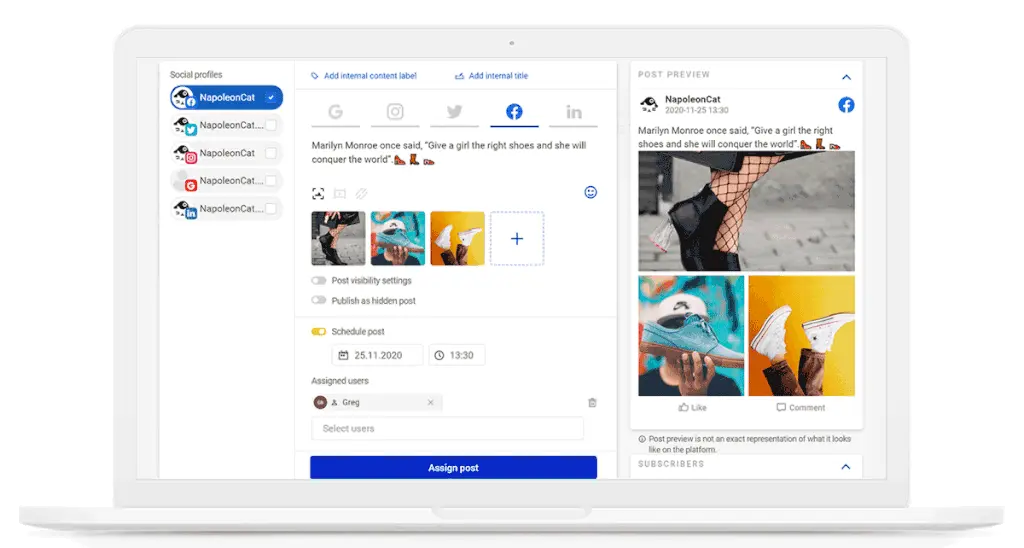Toggle Post visibility settings switch
The image size is (1024, 548).
(x=319, y=281)
